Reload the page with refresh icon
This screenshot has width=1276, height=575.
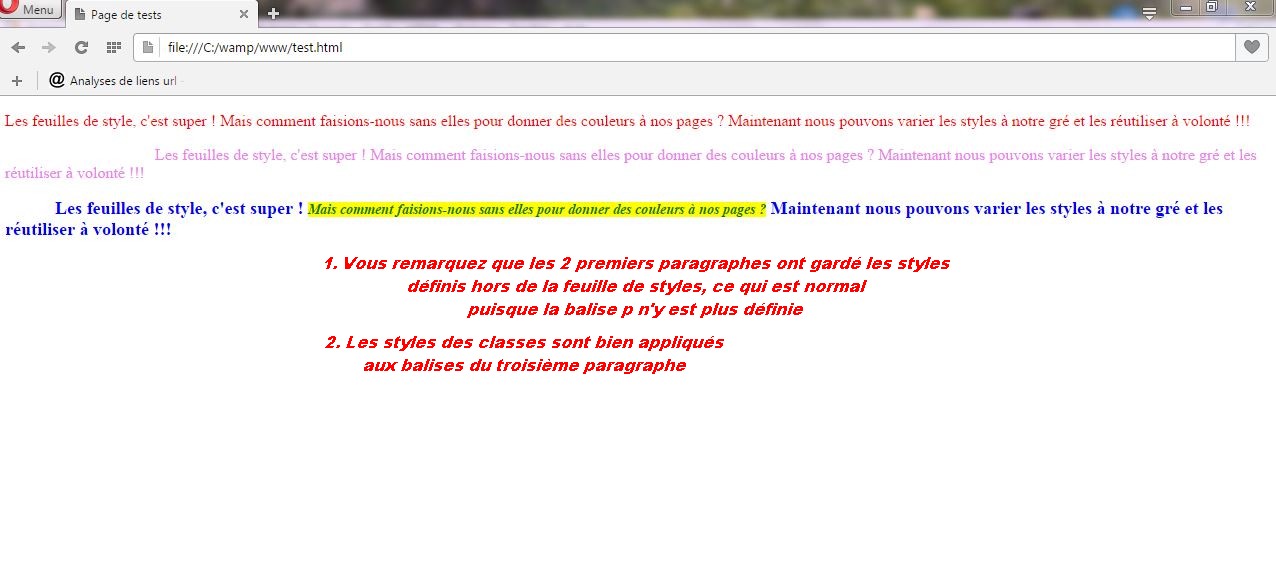(82, 47)
